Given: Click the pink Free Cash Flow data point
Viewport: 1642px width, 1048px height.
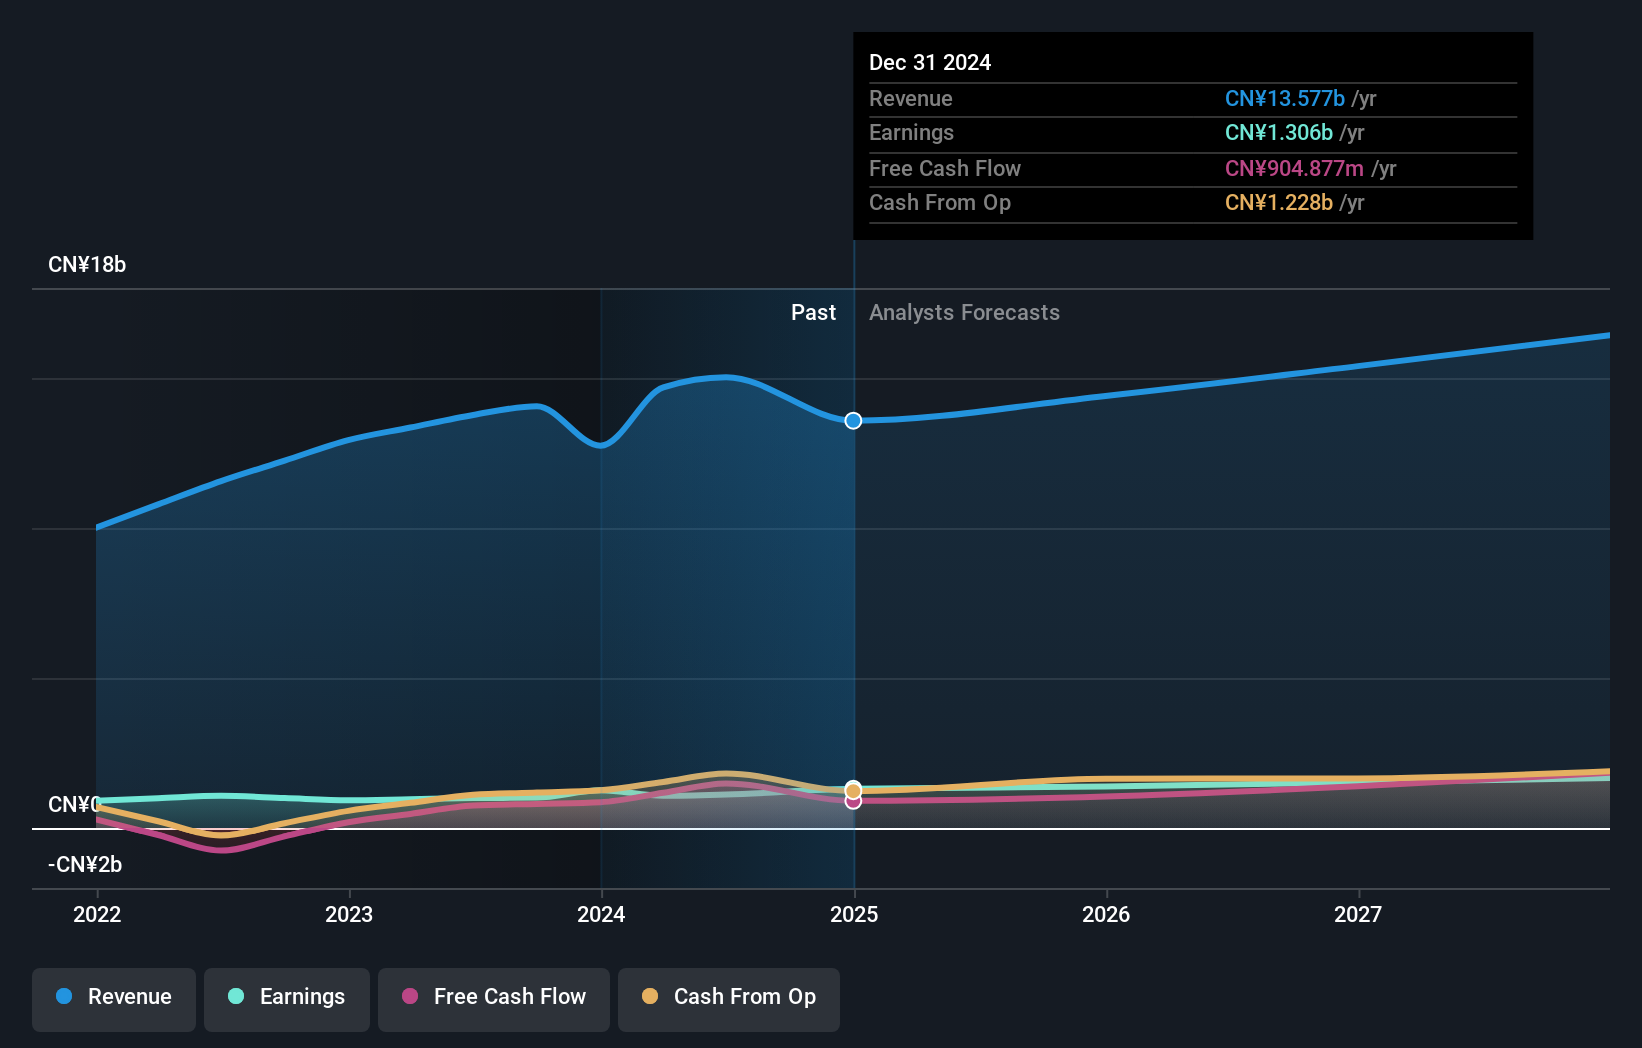Looking at the screenshot, I should [853, 802].
